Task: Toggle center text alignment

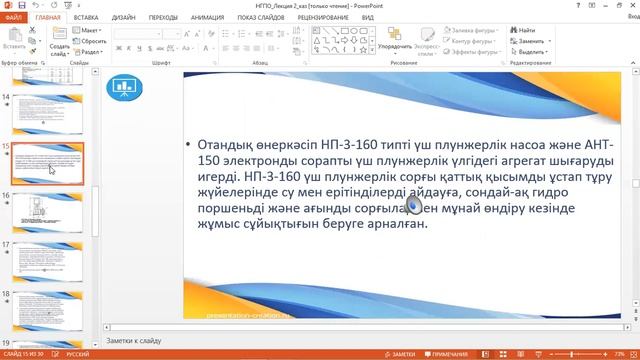Action: pos(236,48)
